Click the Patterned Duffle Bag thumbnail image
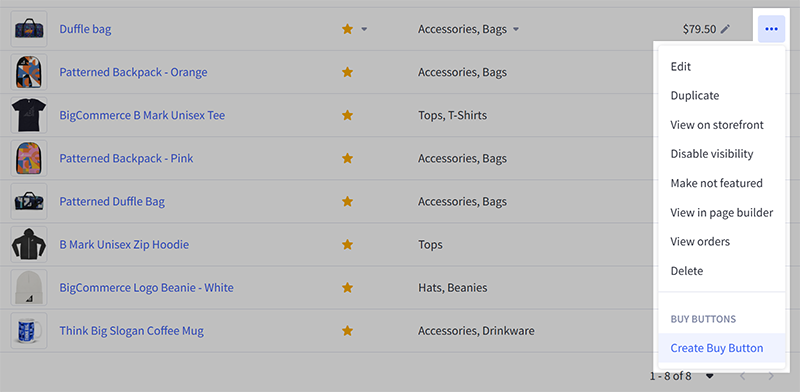This screenshot has width=800, height=392. [x=29, y=202]
